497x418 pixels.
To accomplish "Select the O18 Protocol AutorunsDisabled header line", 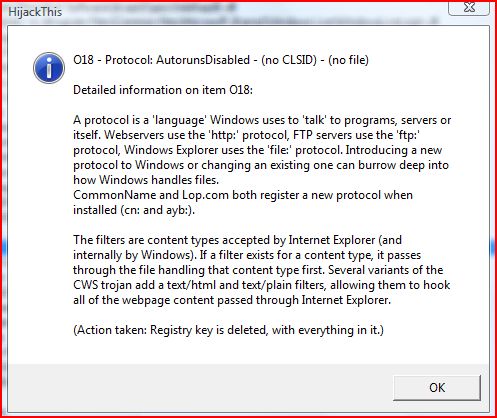I will (221, 60).
